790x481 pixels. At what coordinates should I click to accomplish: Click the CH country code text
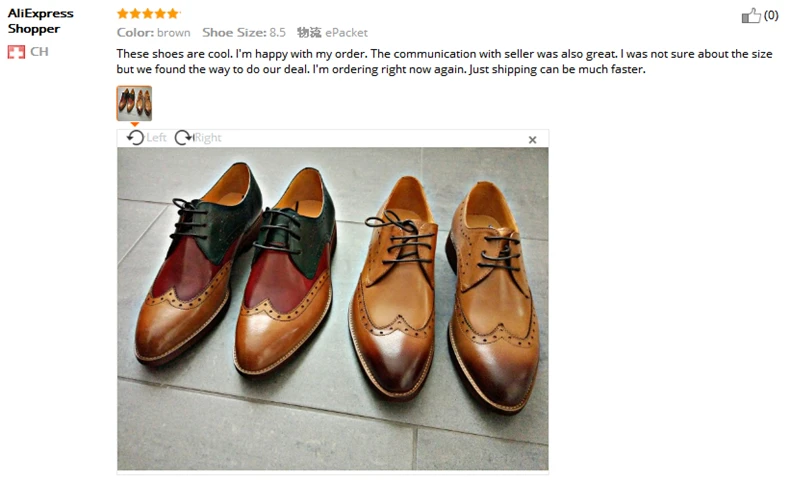[x=39, y=52]
